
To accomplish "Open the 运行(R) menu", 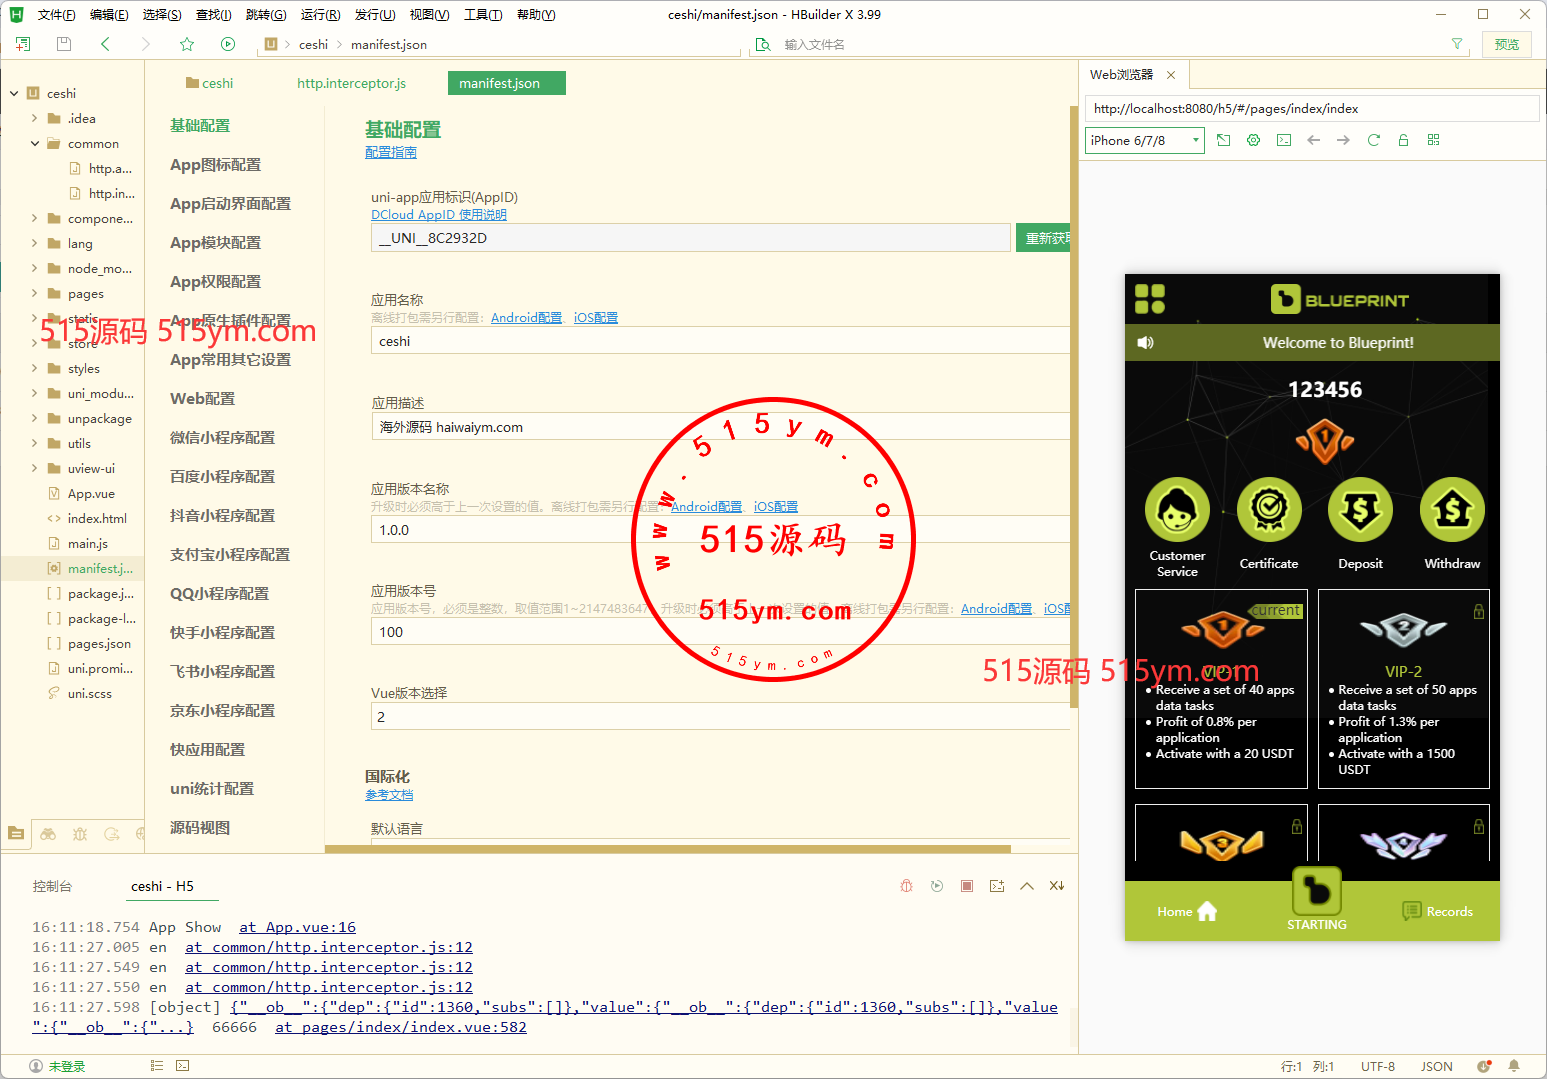I will pos(320,15).
